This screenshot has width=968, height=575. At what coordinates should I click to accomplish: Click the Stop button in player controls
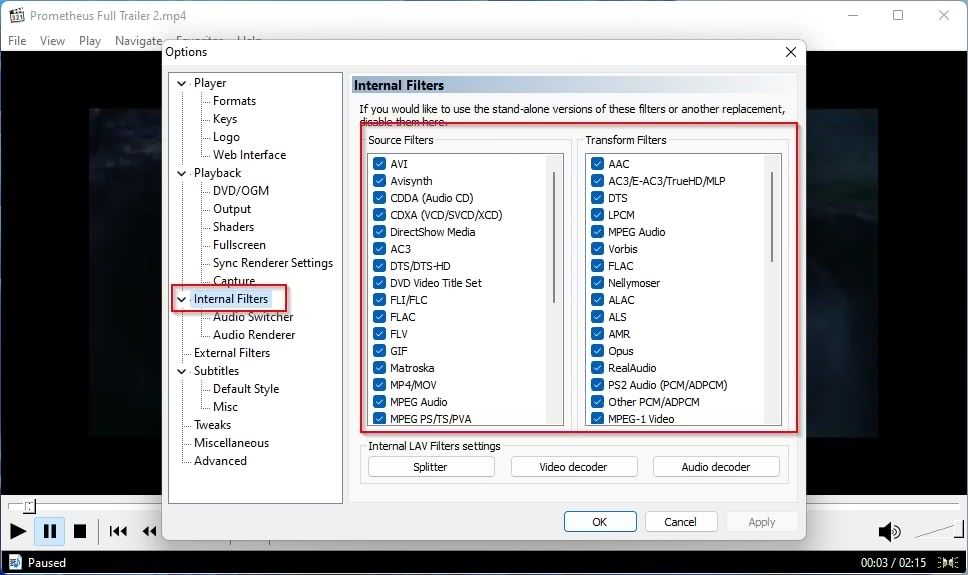tap(80, 531)
